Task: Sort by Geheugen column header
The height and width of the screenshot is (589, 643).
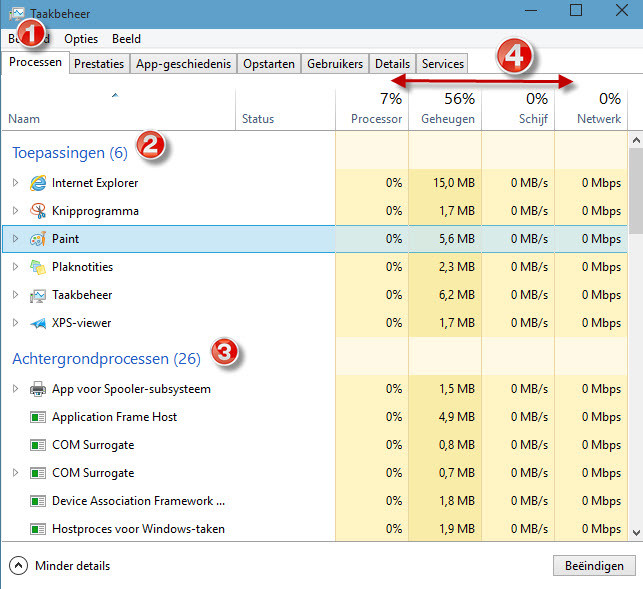Action: coord(445,109)
